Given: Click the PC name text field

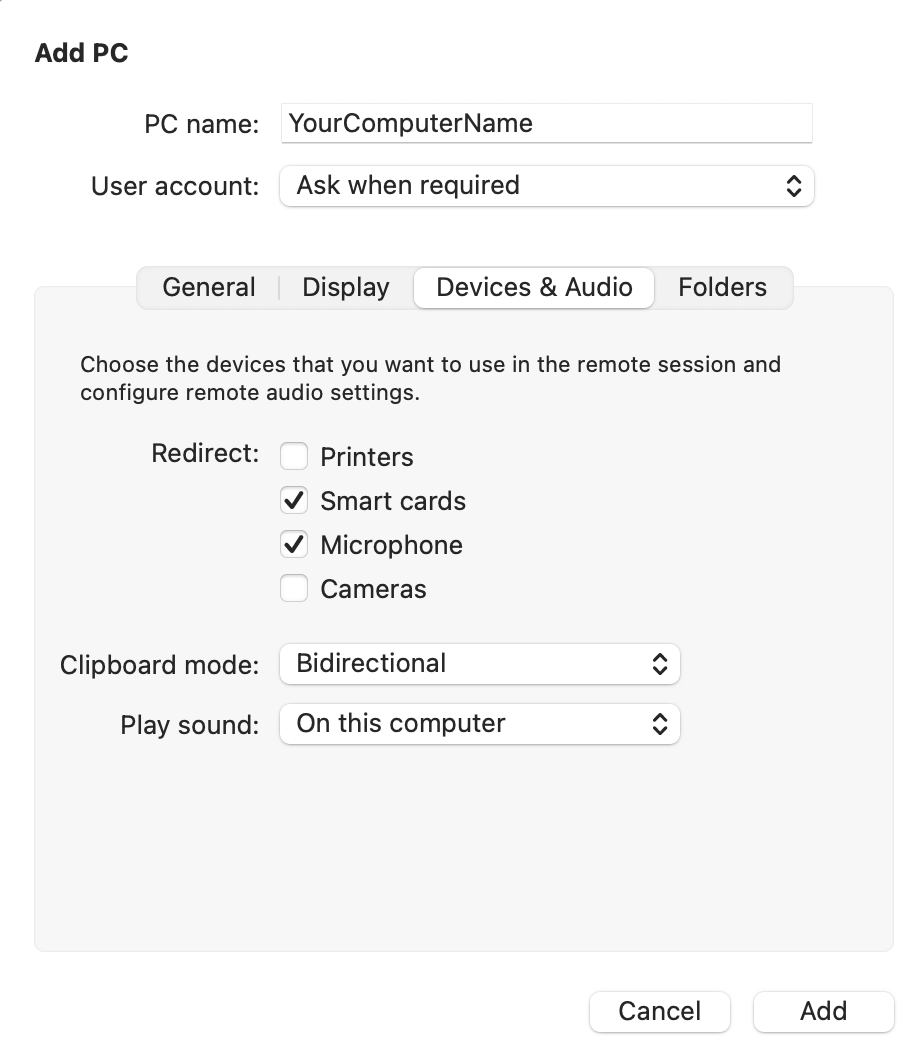Looking at the screenshot, I should 546,124.
